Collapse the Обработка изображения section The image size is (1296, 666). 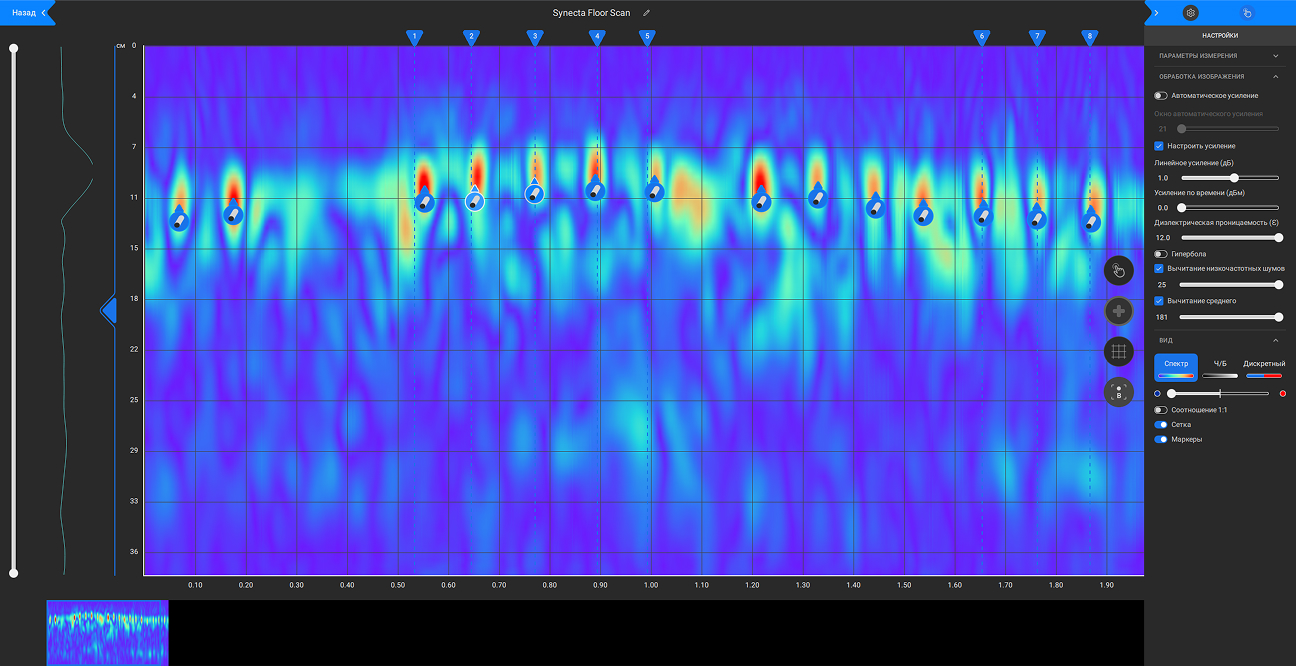1275,76
